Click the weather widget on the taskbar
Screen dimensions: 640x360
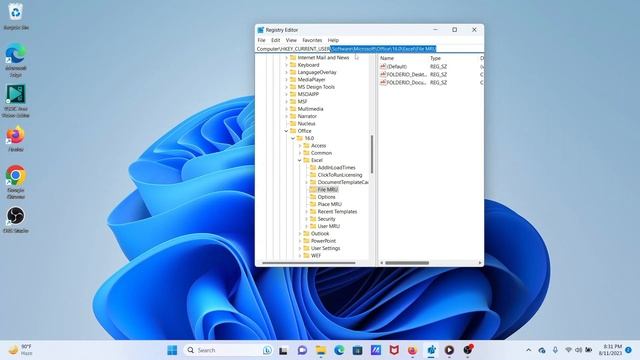[20, 350]
